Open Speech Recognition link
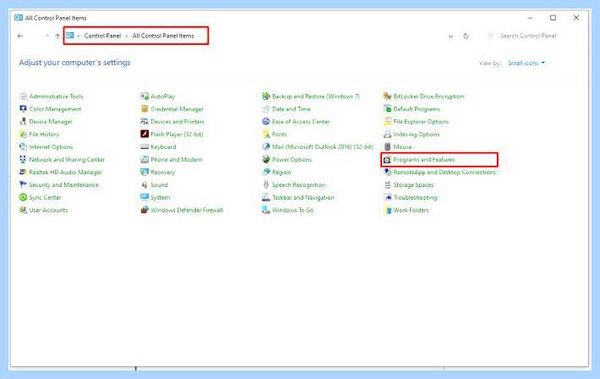 click(298, 185)
